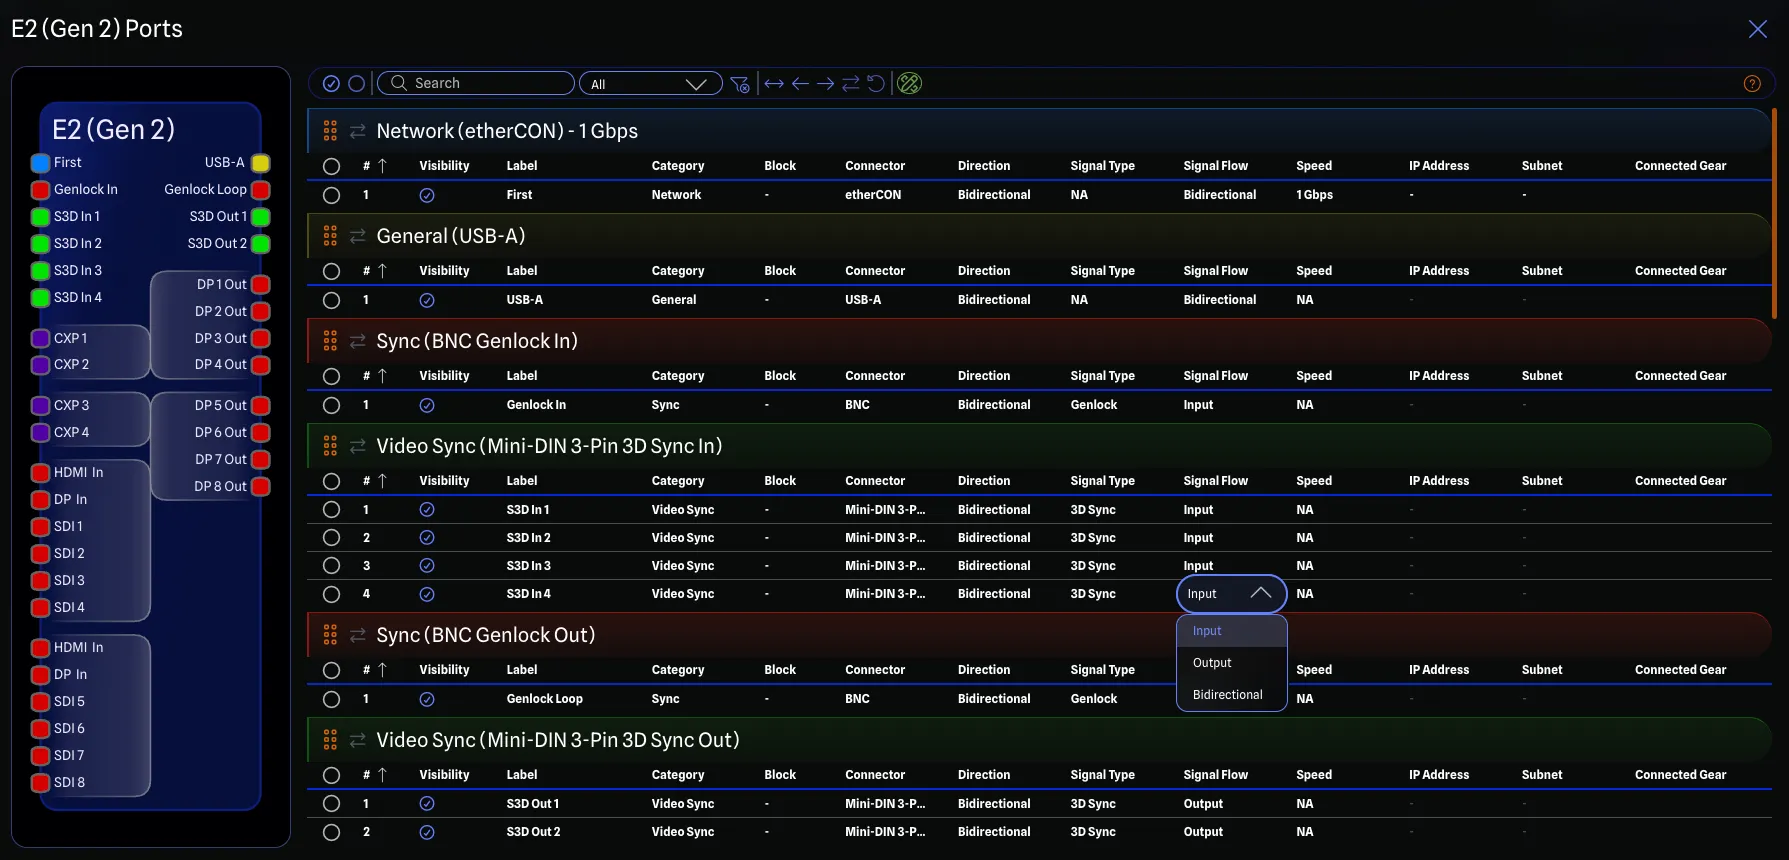This screenshot has height=860, width=1789.
Task: Click the deselect-all circle icon in toolbar
Action: tap(356, 83)
